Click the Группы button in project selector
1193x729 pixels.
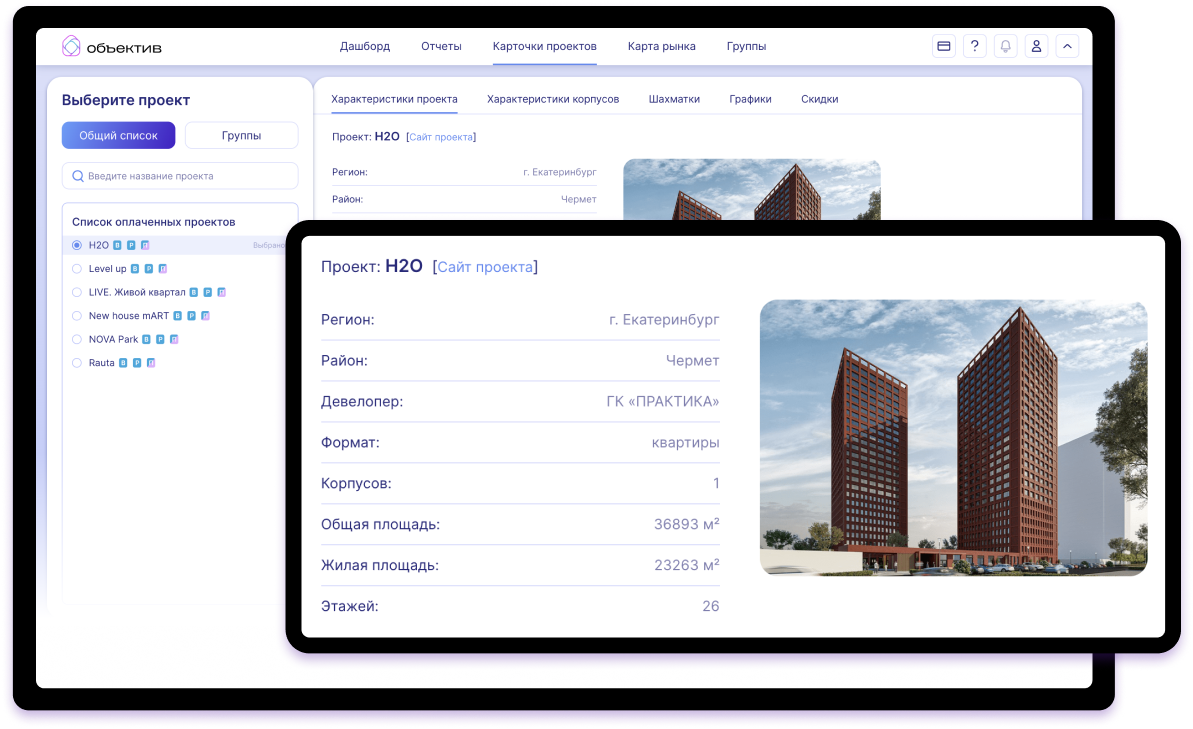[241, 135]
